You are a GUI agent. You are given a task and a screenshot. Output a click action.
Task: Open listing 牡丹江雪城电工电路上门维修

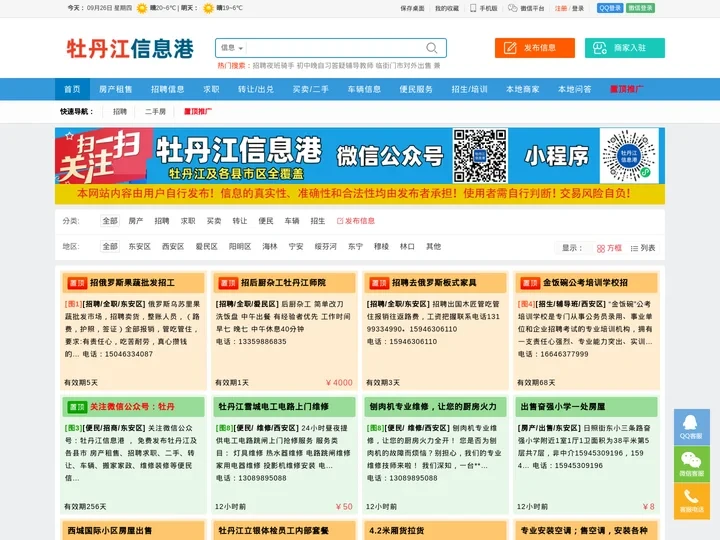[x=274, y=407]
